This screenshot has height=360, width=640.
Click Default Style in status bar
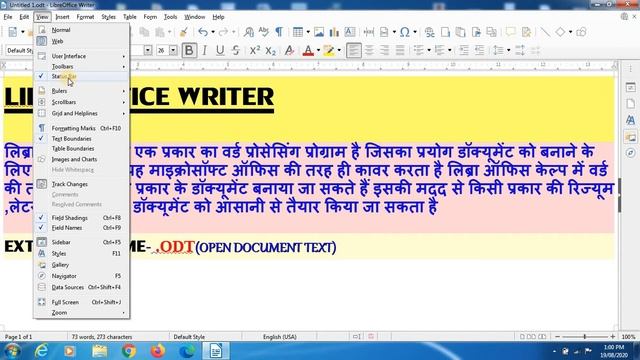pyautogui.click(x=189, y=337)
